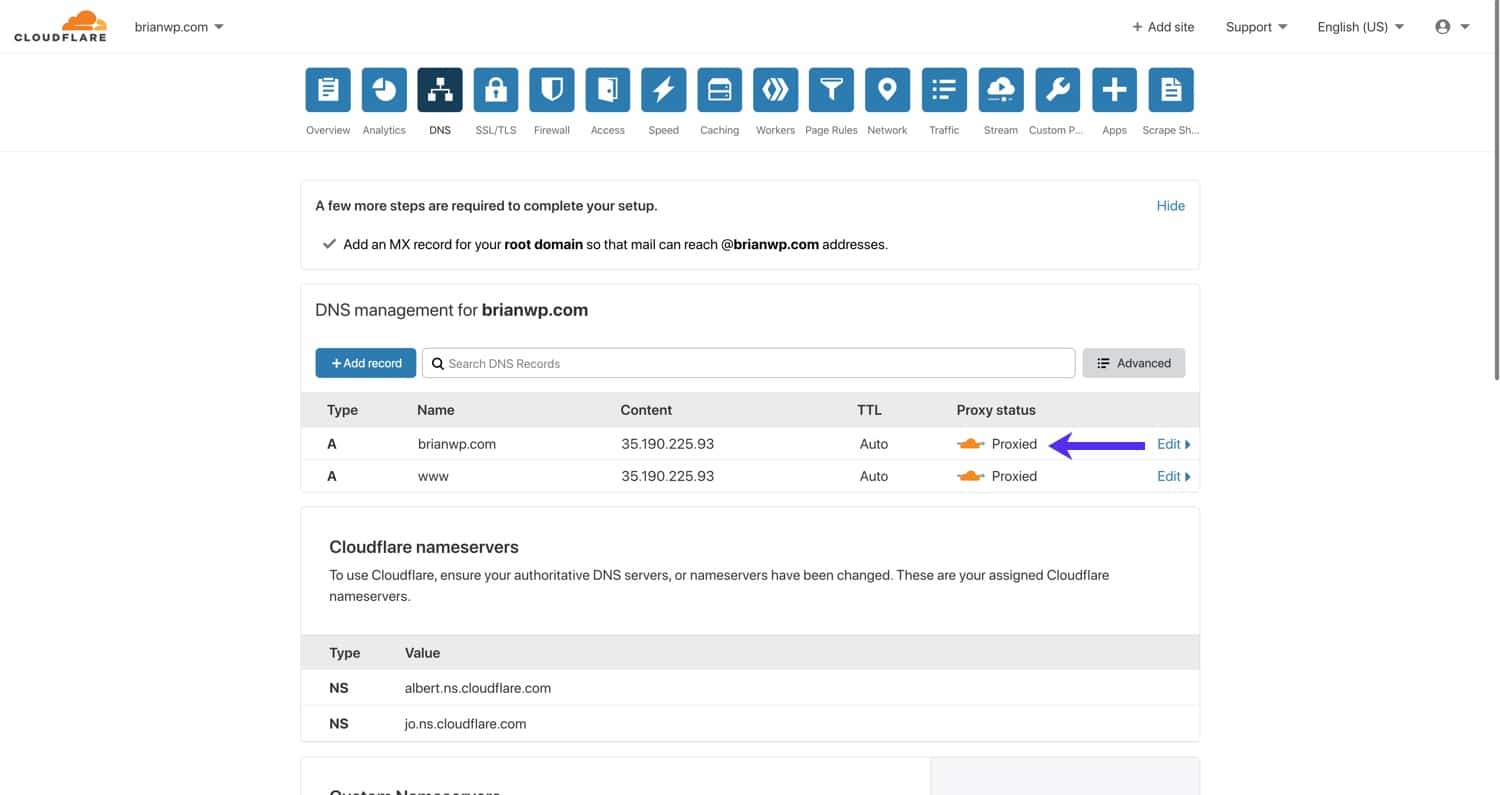Screen dimensions: 1500x795
Task: Select the Analytics icon
Action: click(383, 89)
